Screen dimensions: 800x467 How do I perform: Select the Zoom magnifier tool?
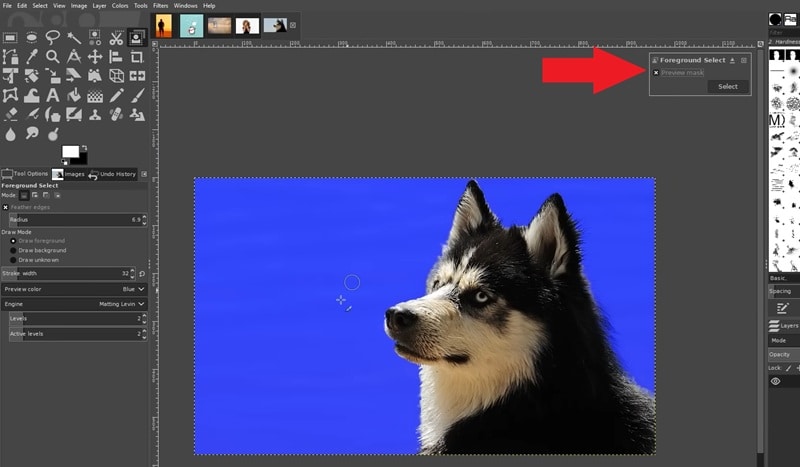point(53,56)
